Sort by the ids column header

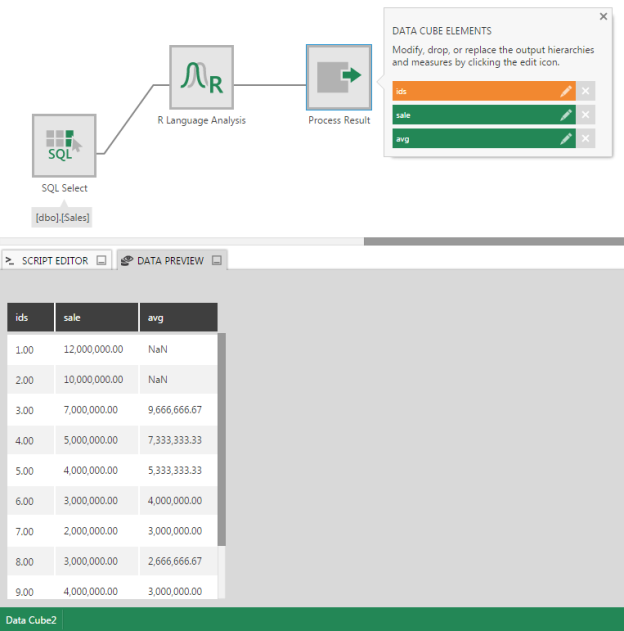30,318
